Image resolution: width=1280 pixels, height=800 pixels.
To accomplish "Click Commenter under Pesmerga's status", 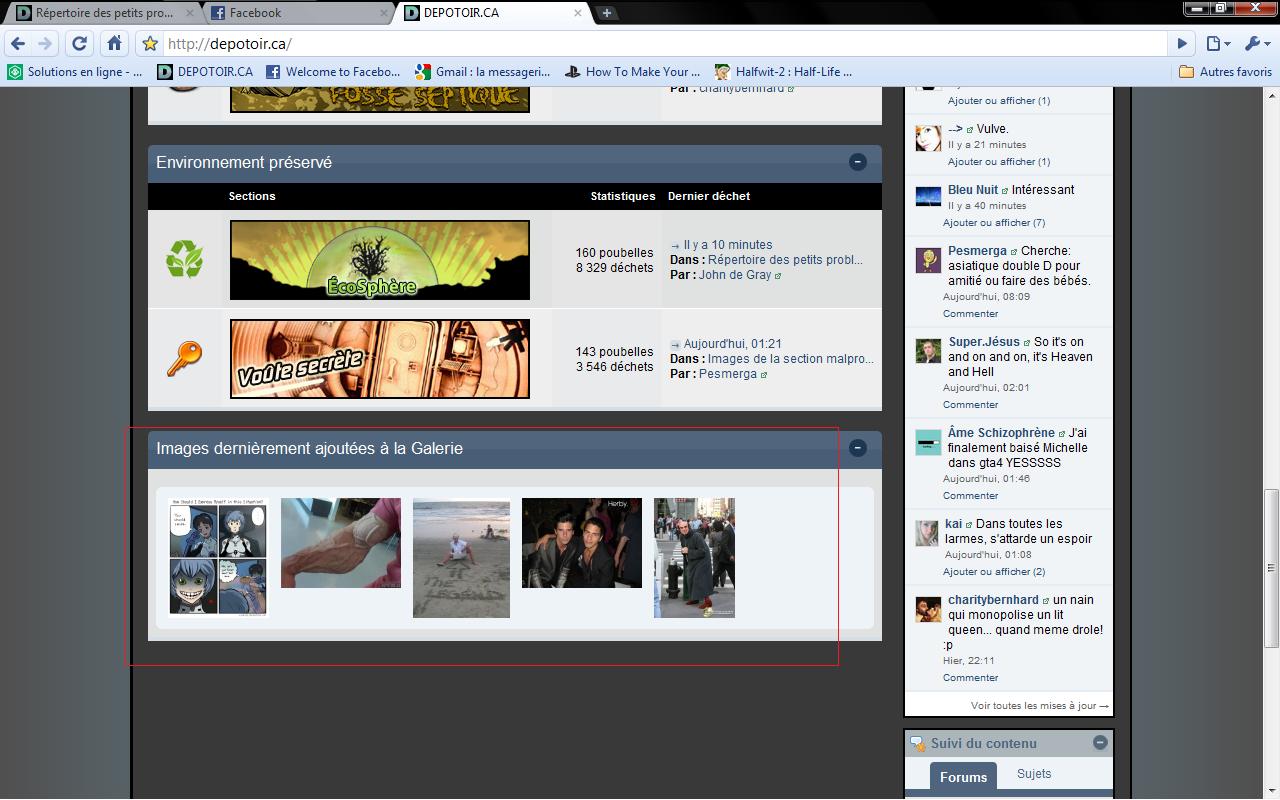I will click(x=970, y=314).
